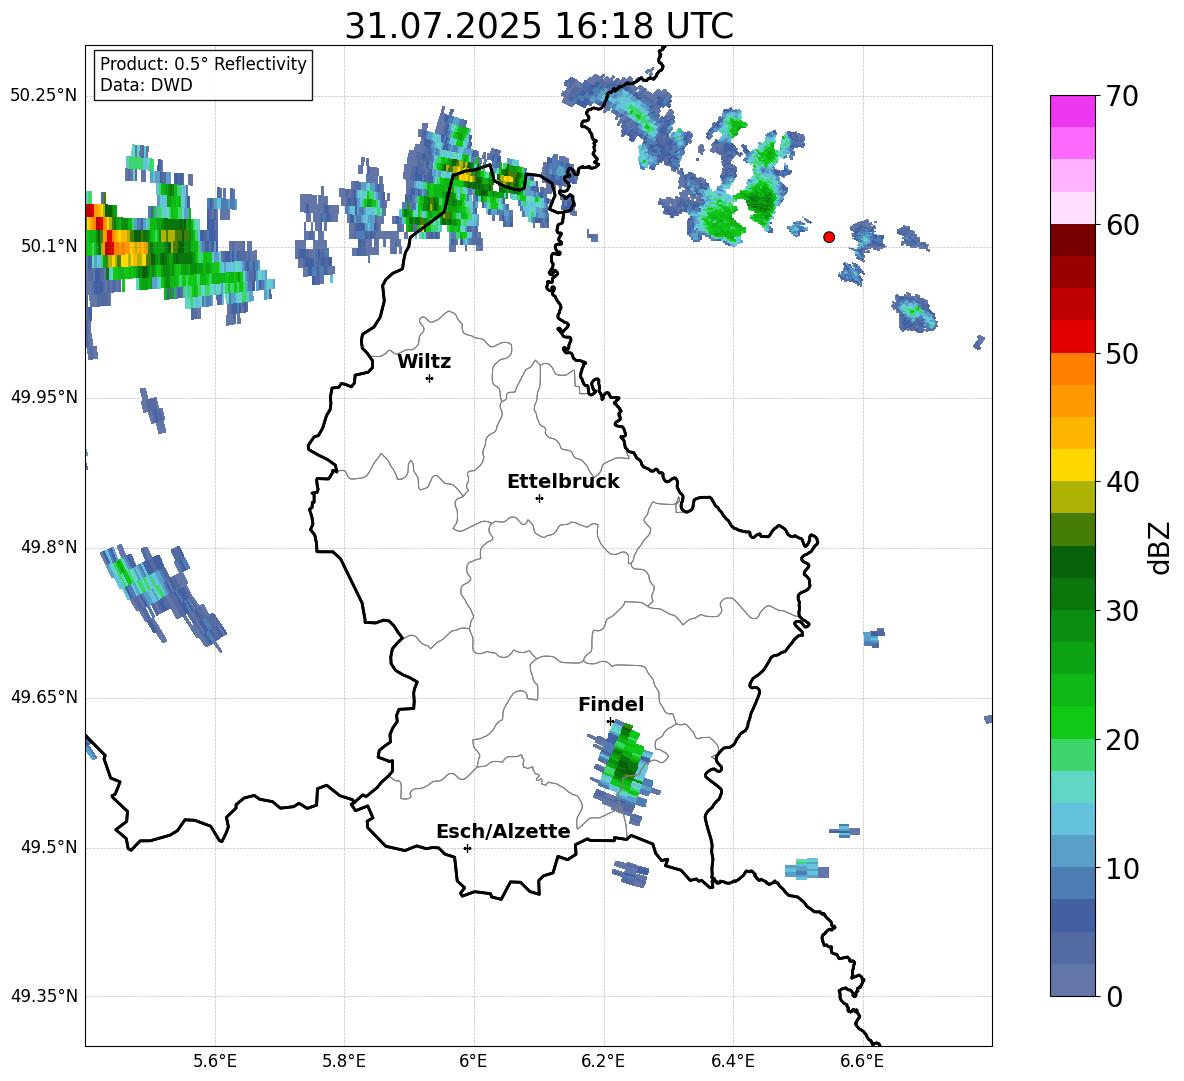1184x1081 pixels.
Task: Click the 40 value on colorbar
Action: [1122, 482]
